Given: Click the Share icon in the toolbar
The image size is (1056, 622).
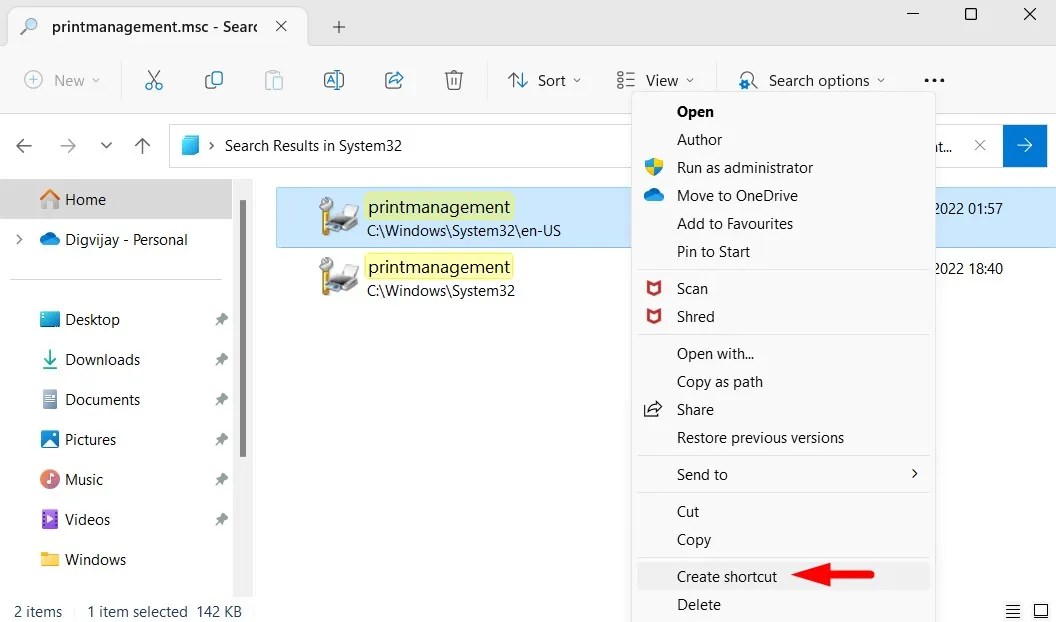Looking at the screenshot, I should [x=393, y=80].
